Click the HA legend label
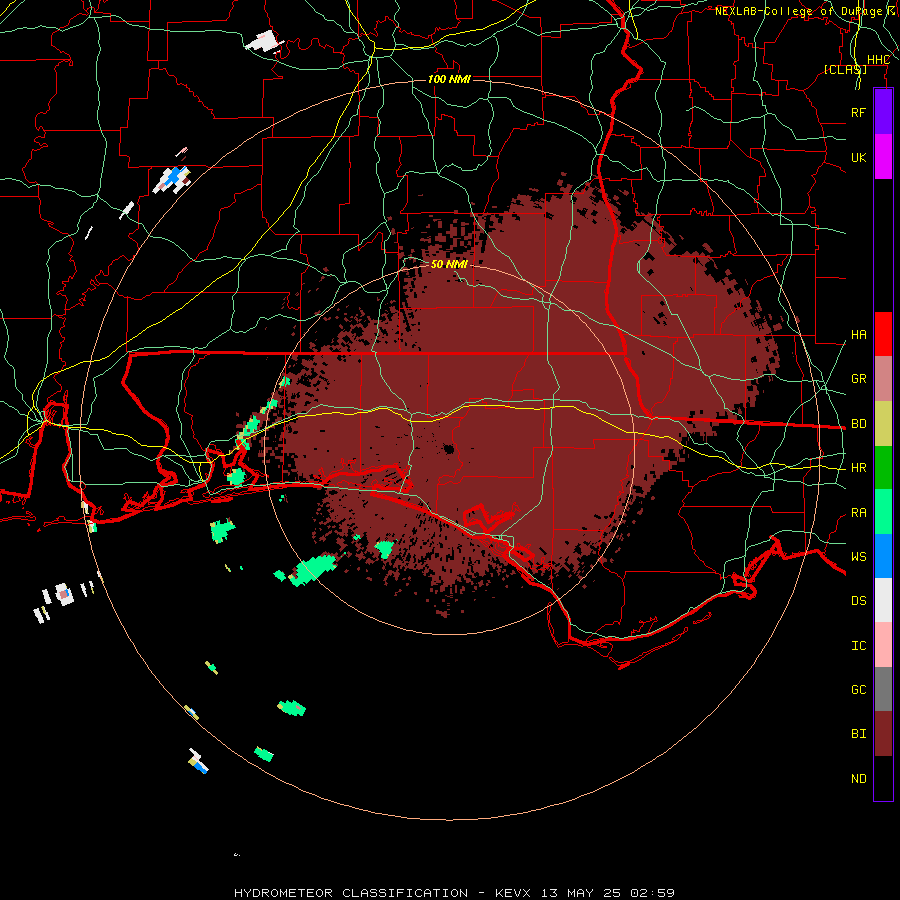 pyautogui.click(x=858, y=335)
